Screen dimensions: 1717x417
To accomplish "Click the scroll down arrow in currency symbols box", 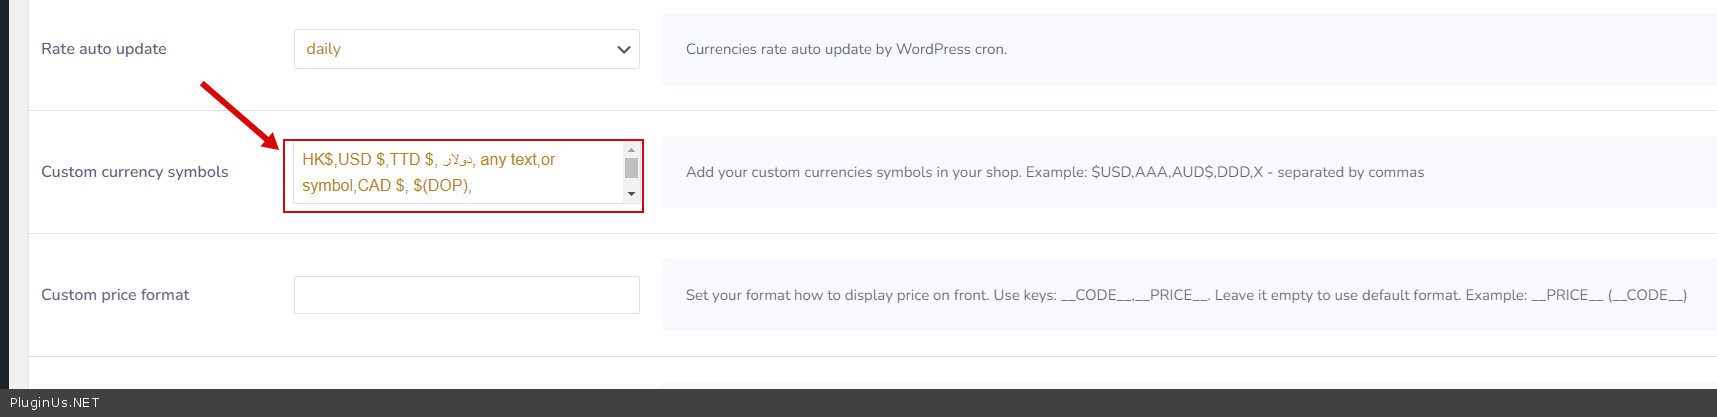I will [631, 194].
